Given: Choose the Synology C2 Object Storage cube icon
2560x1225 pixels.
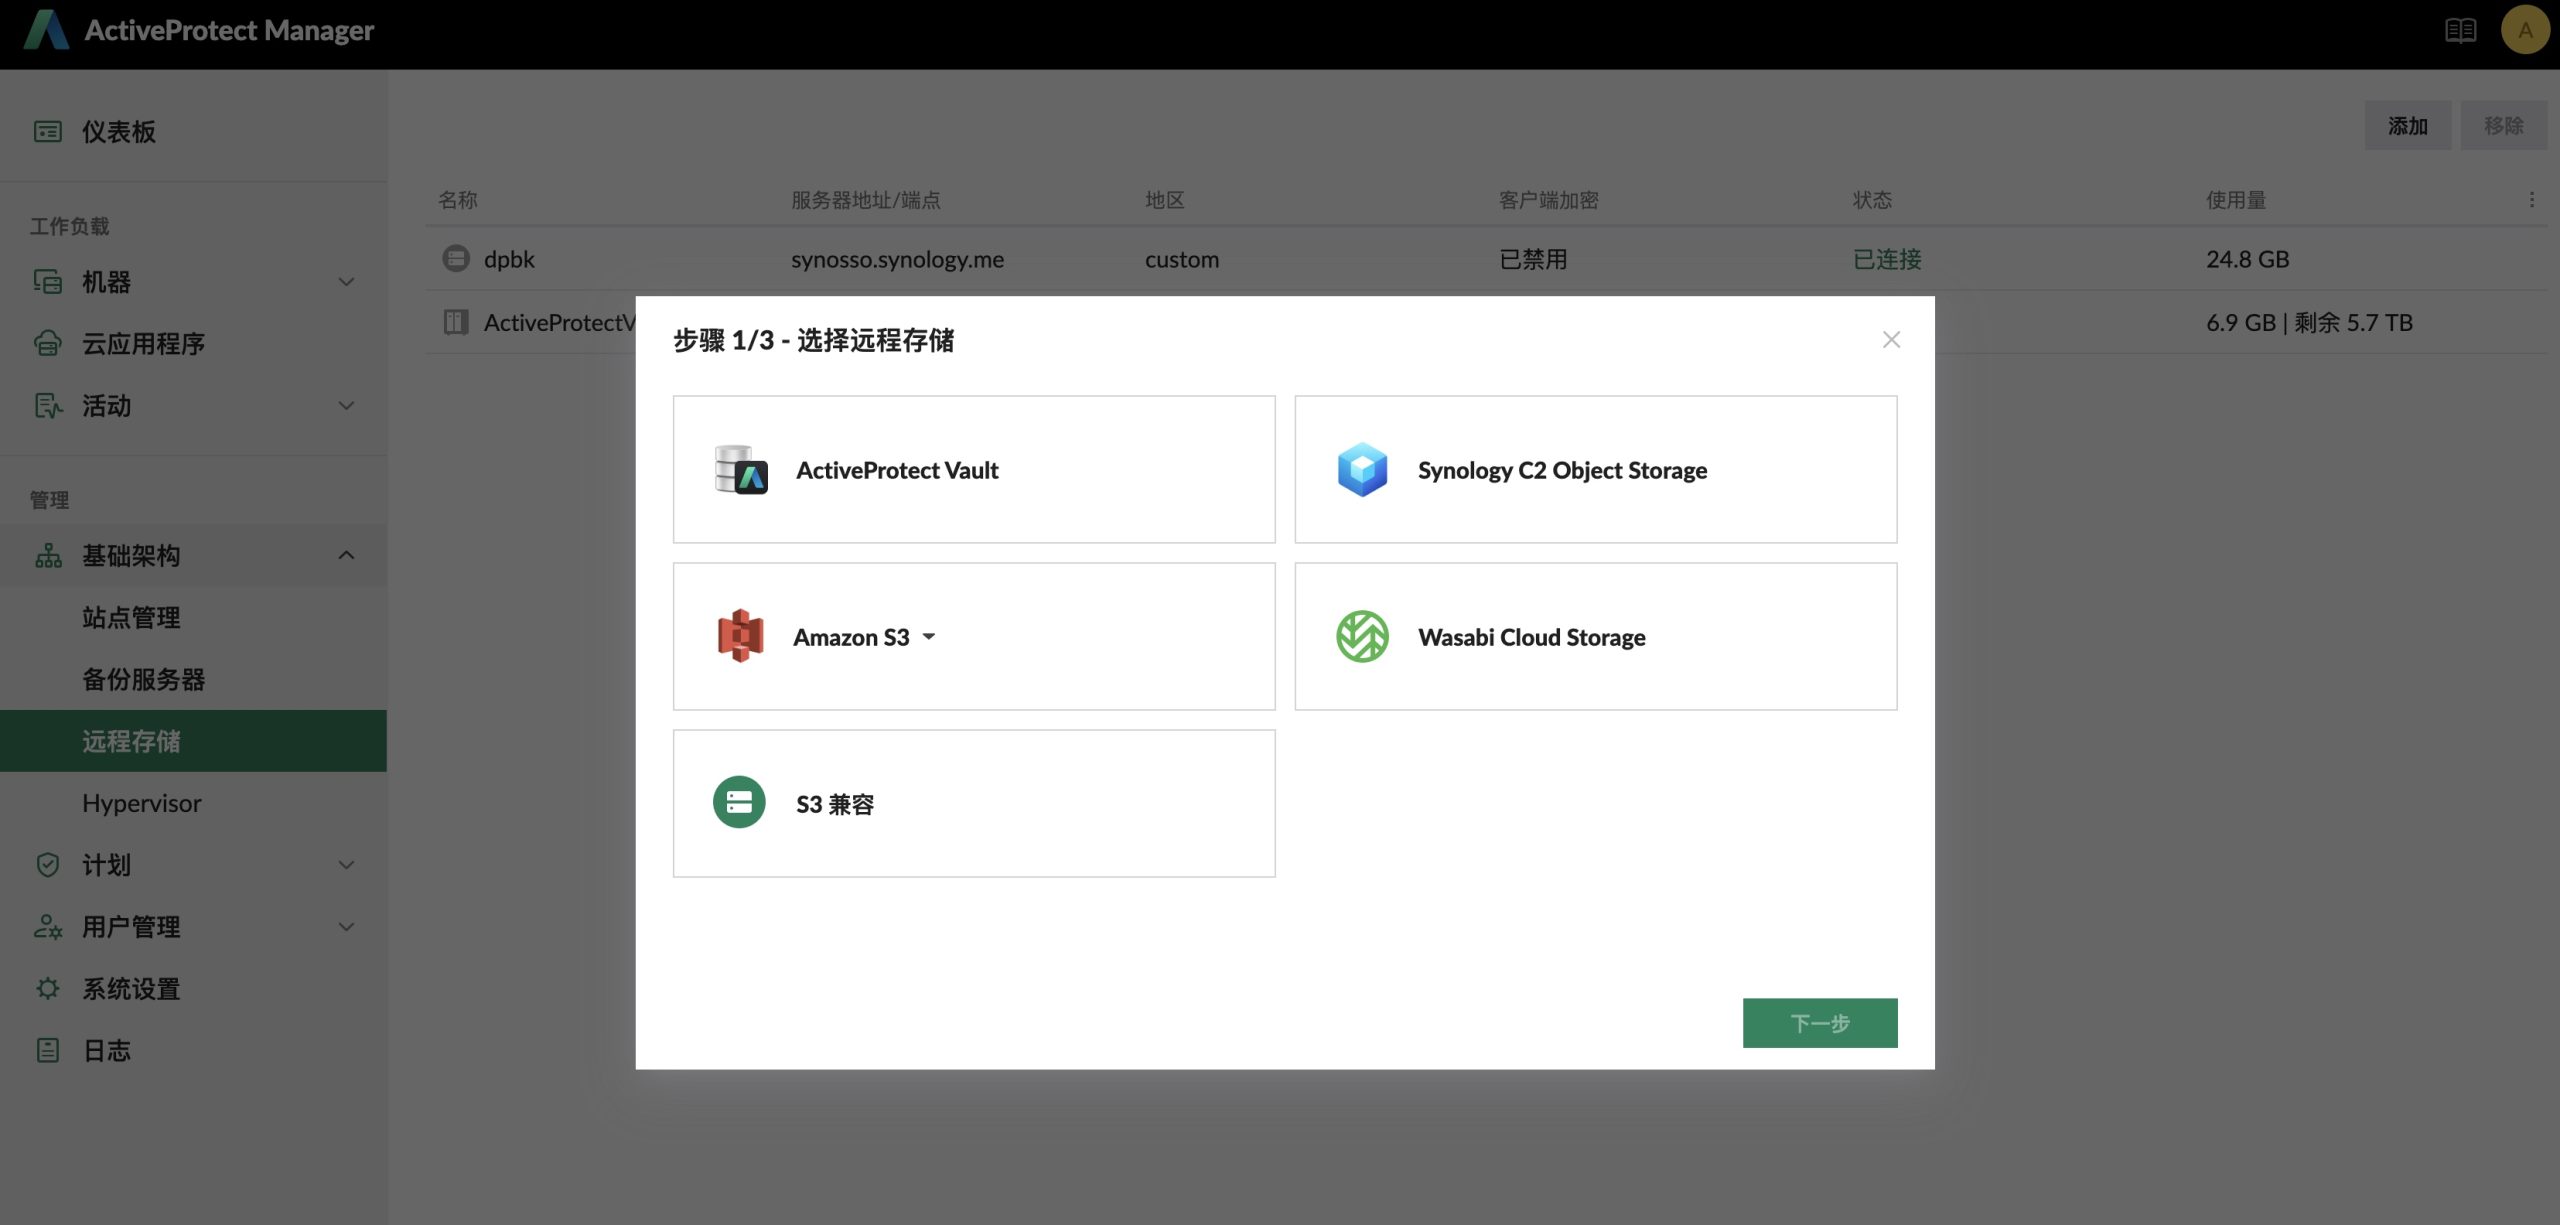Looking at the screenshot, I should (x=1362, y=470).
